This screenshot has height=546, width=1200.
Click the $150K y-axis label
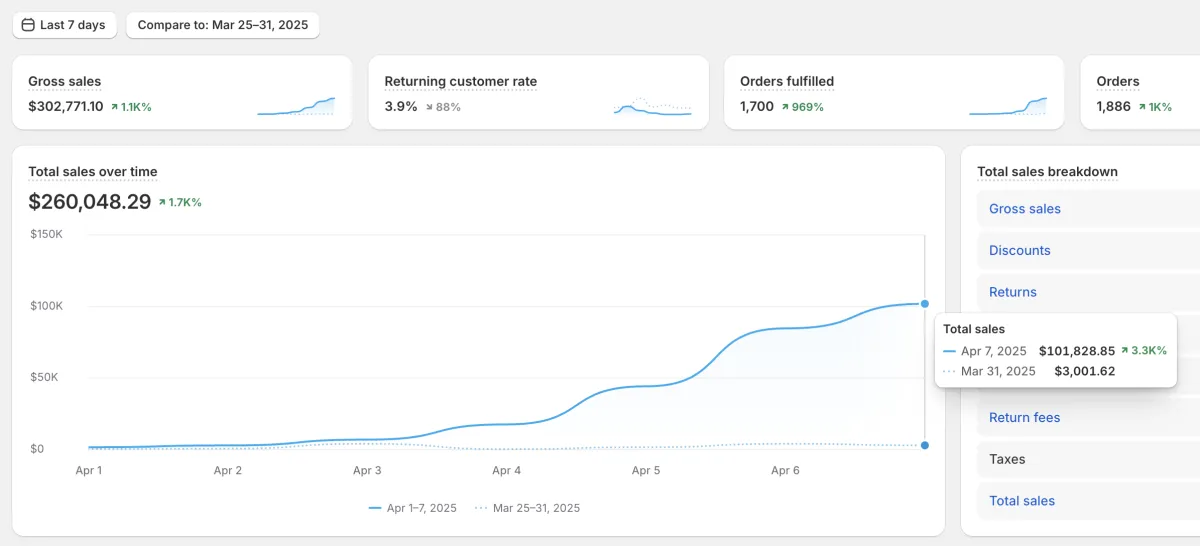(x=46, y=234)
